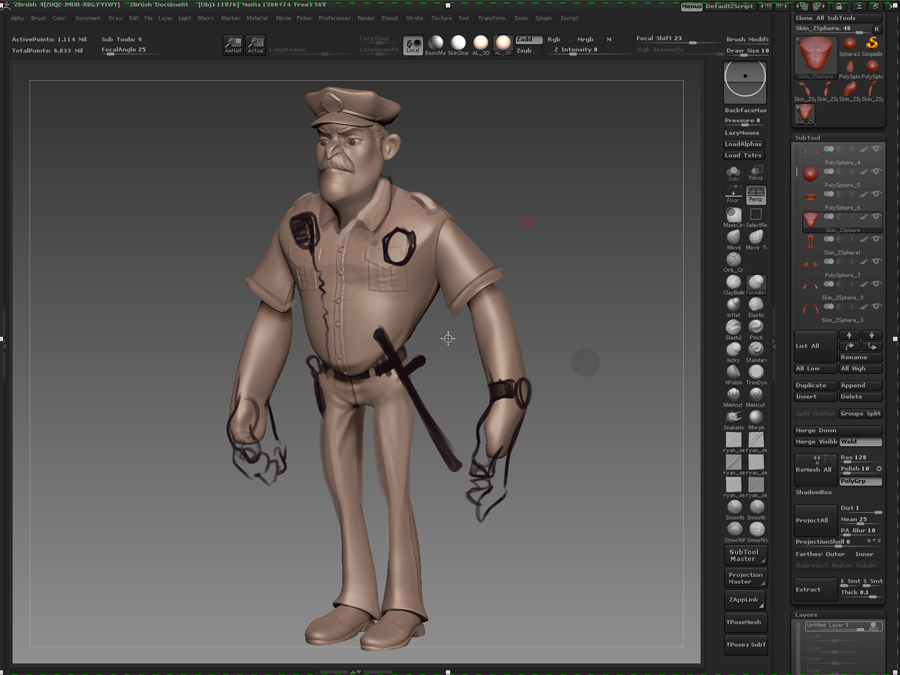Select the Pinch brush
The width and height of the screenshot is (900, 675).
[756, 327]
